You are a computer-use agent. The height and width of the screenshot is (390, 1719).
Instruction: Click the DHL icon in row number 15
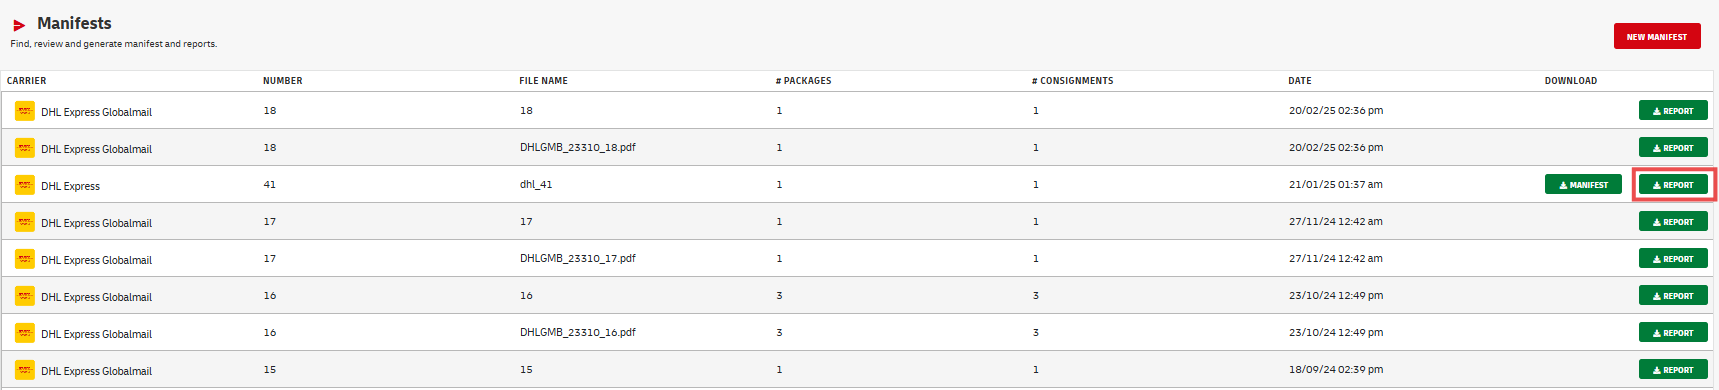click(x=25, y=370)
